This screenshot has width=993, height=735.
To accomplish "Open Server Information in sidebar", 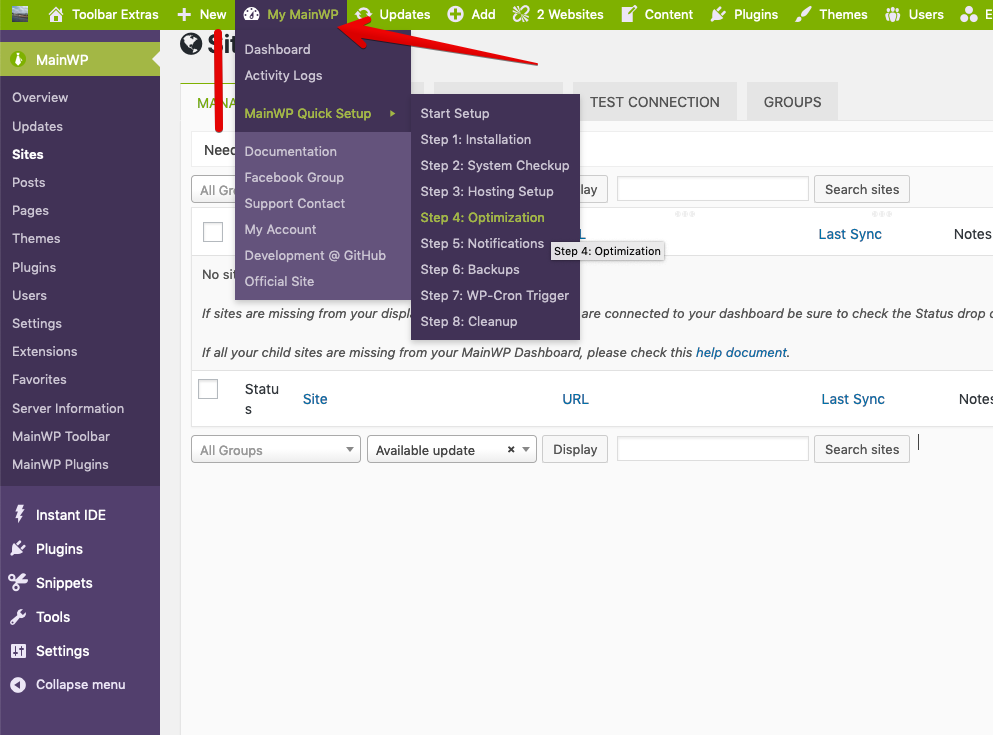I will coord(68,408).
